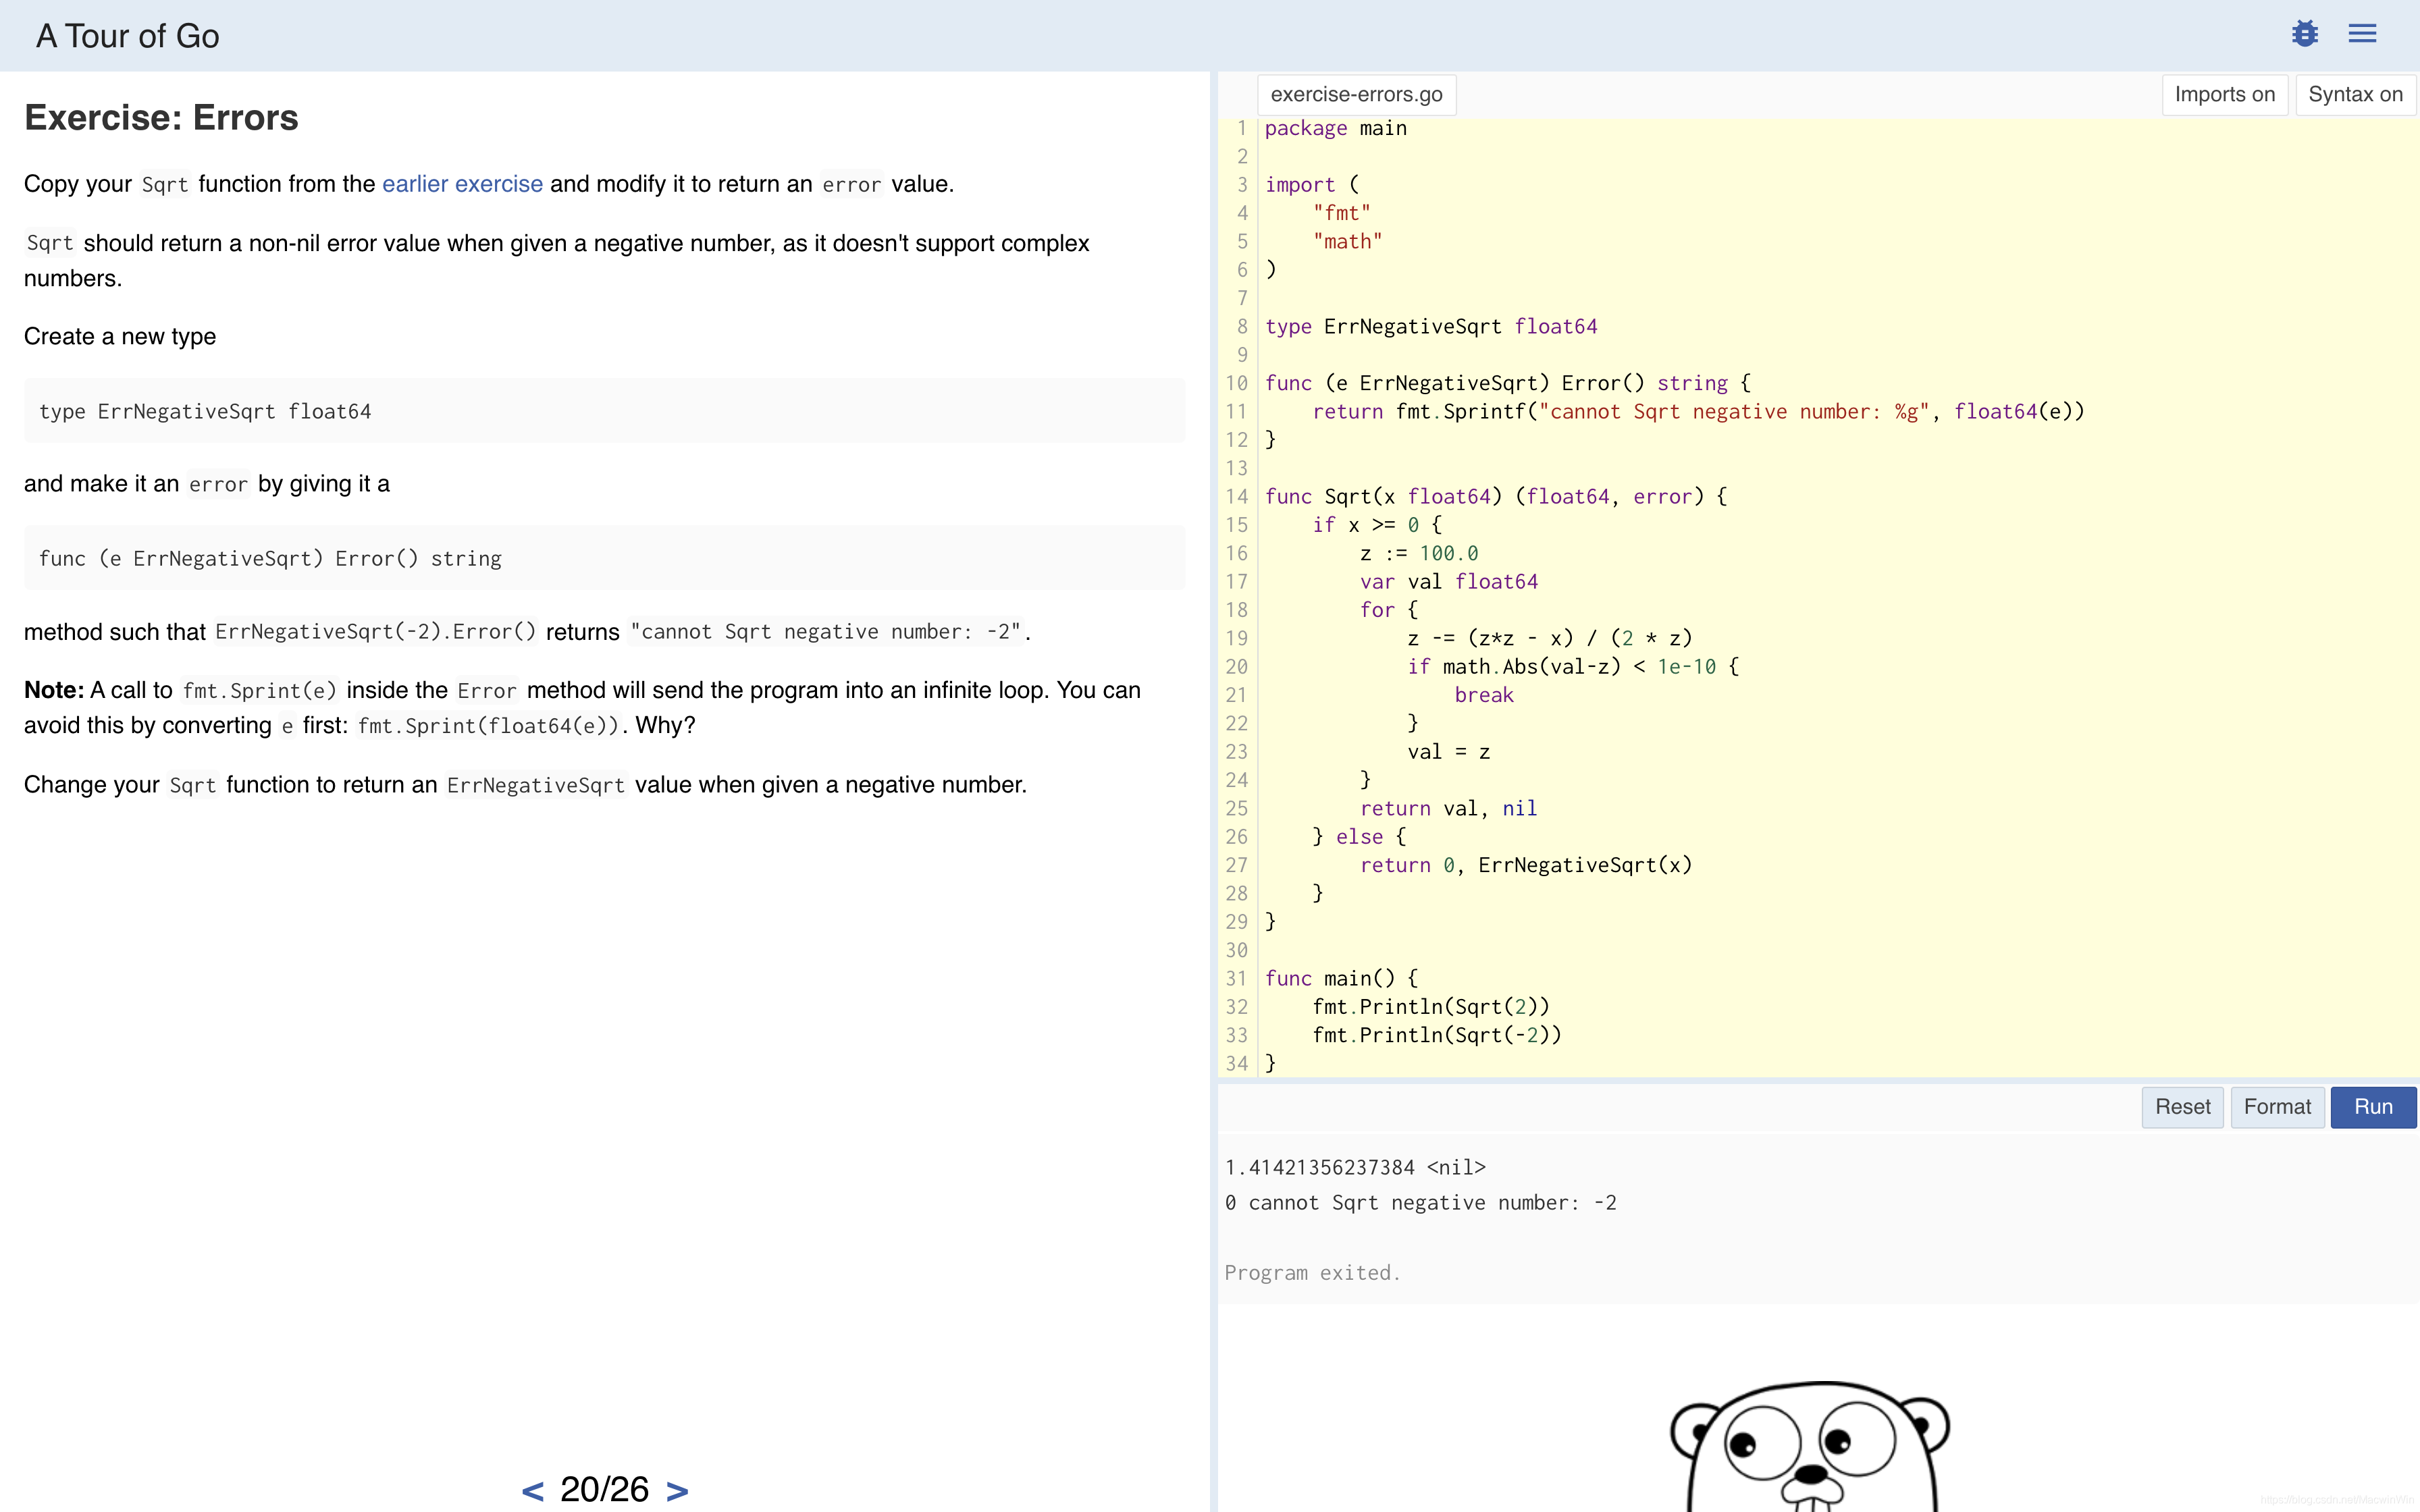Screen dimensions: 2420x1512
Task: Select the exercise-errors.go file tab
Action: pyautogui.click(x=1356, y=95)
